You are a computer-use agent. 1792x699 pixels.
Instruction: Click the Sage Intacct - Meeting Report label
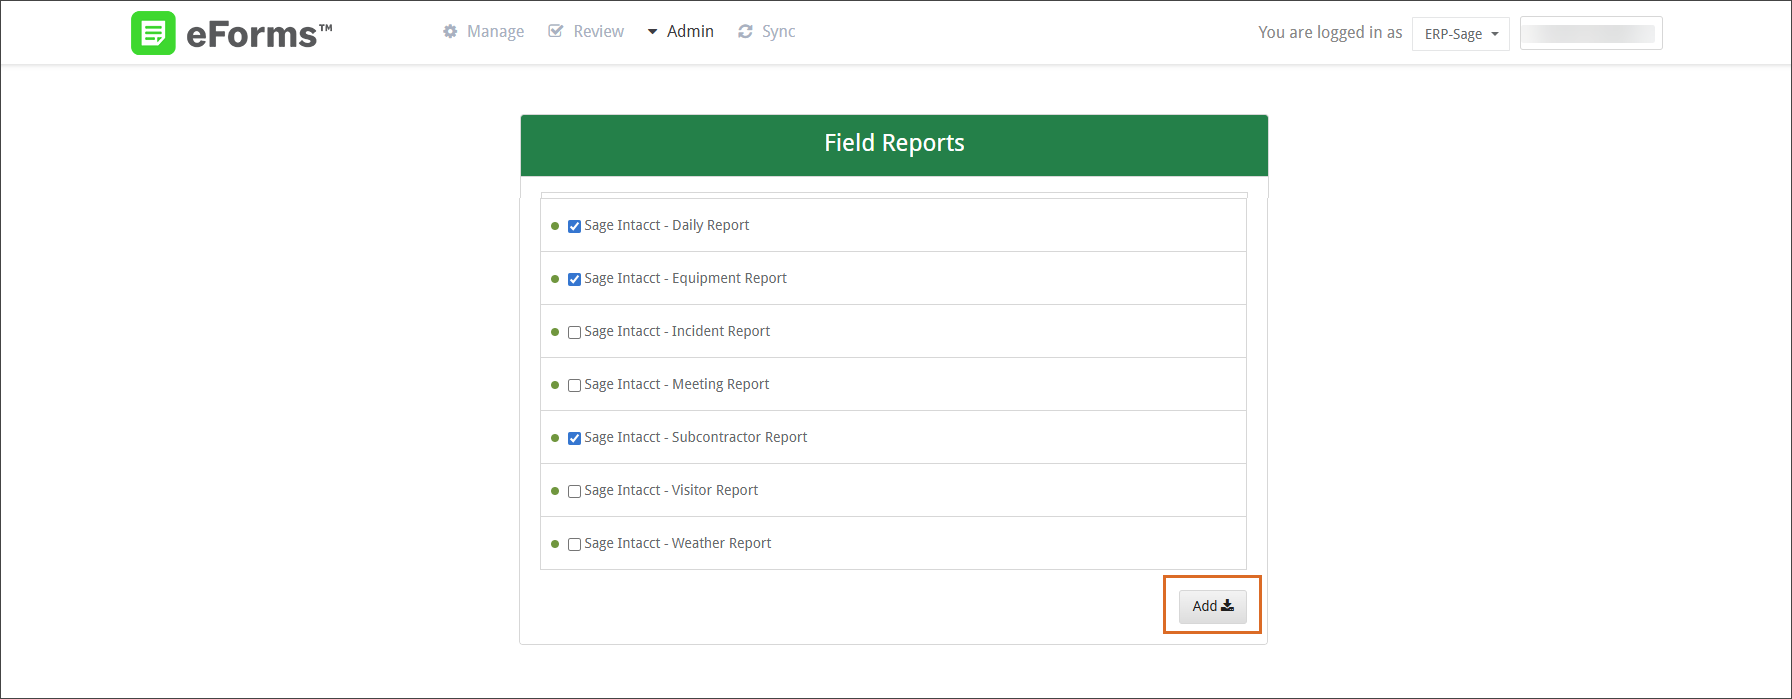[677, 384]
